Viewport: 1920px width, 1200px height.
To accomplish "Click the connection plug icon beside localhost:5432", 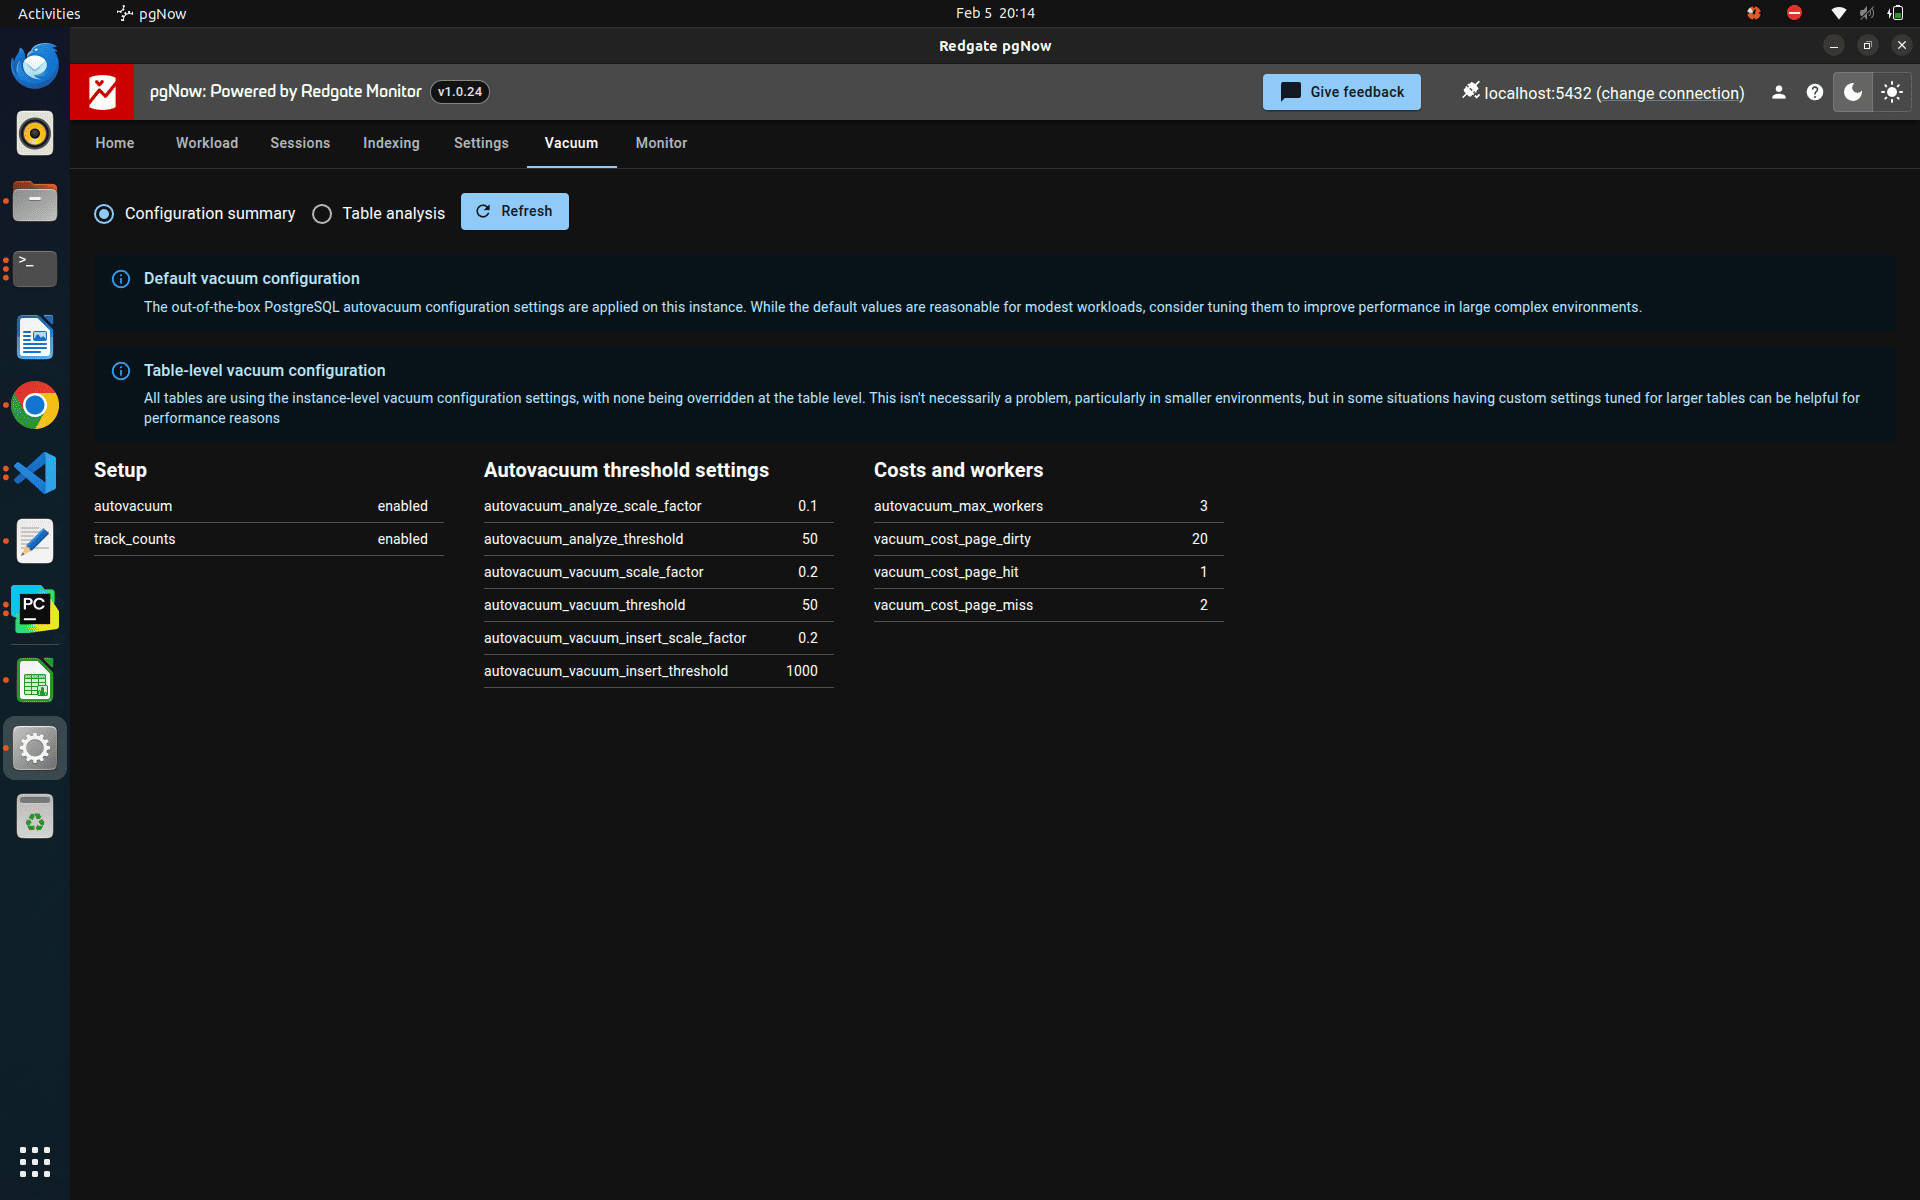I will click(1470, 90).
